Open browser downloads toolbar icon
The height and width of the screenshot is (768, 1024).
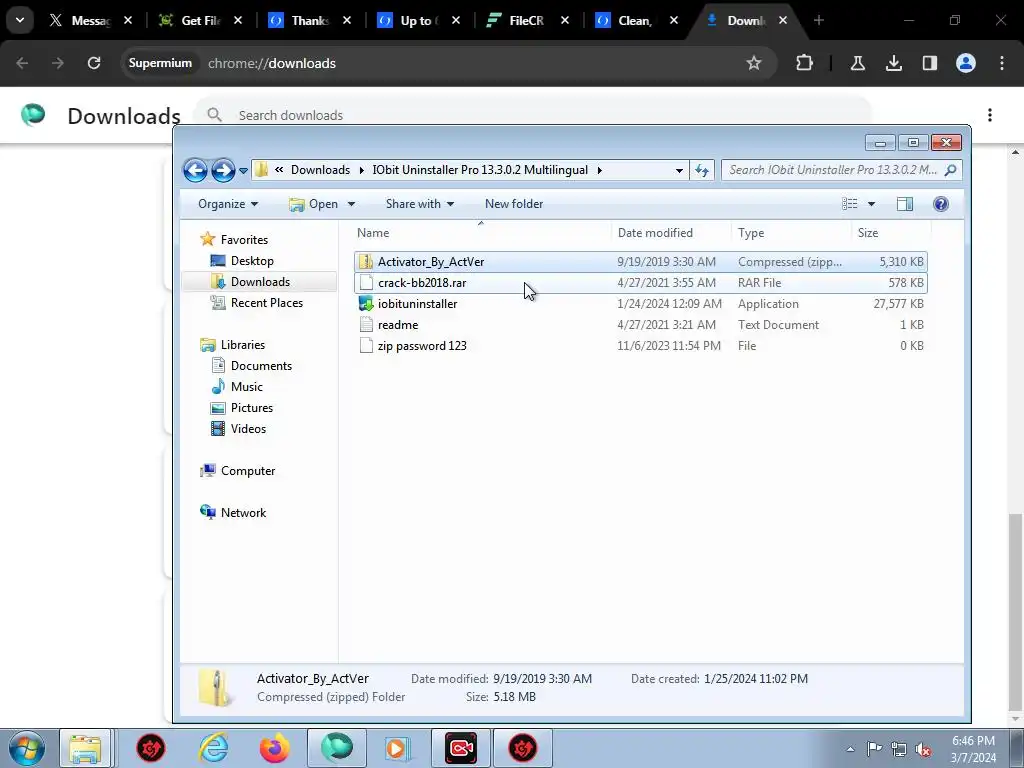click(893, 63)
